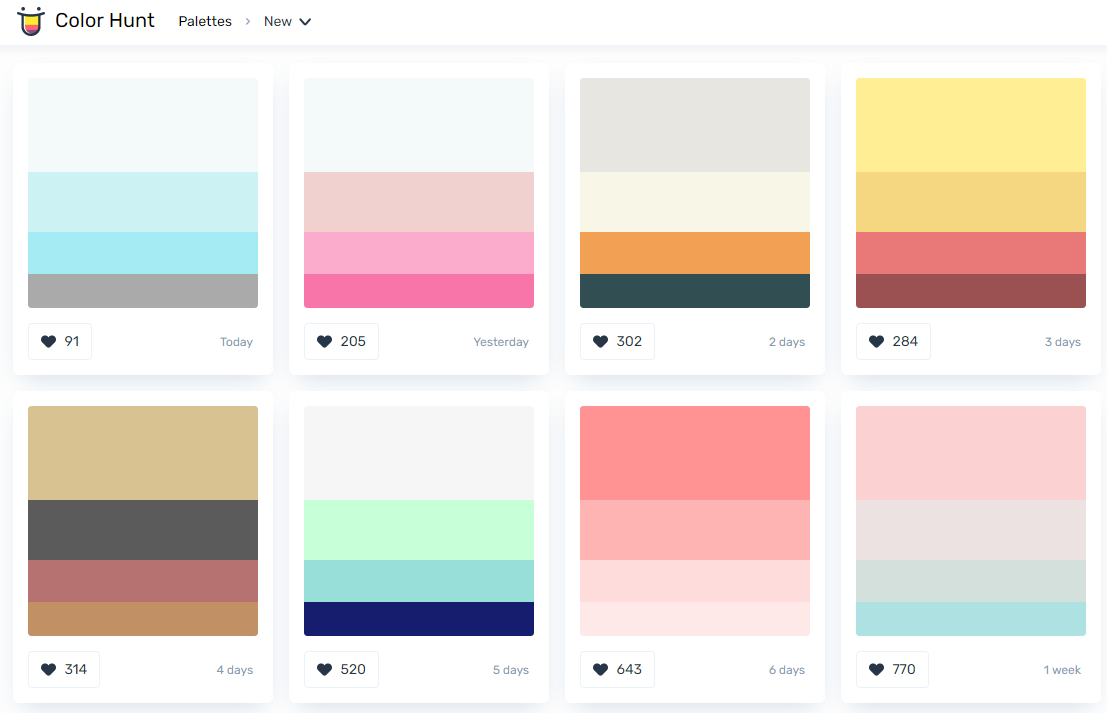The width and height of the screenshot is (1107, 713).
Task: Select the bright yellow top stripe
Action: (x=971, y=125)
